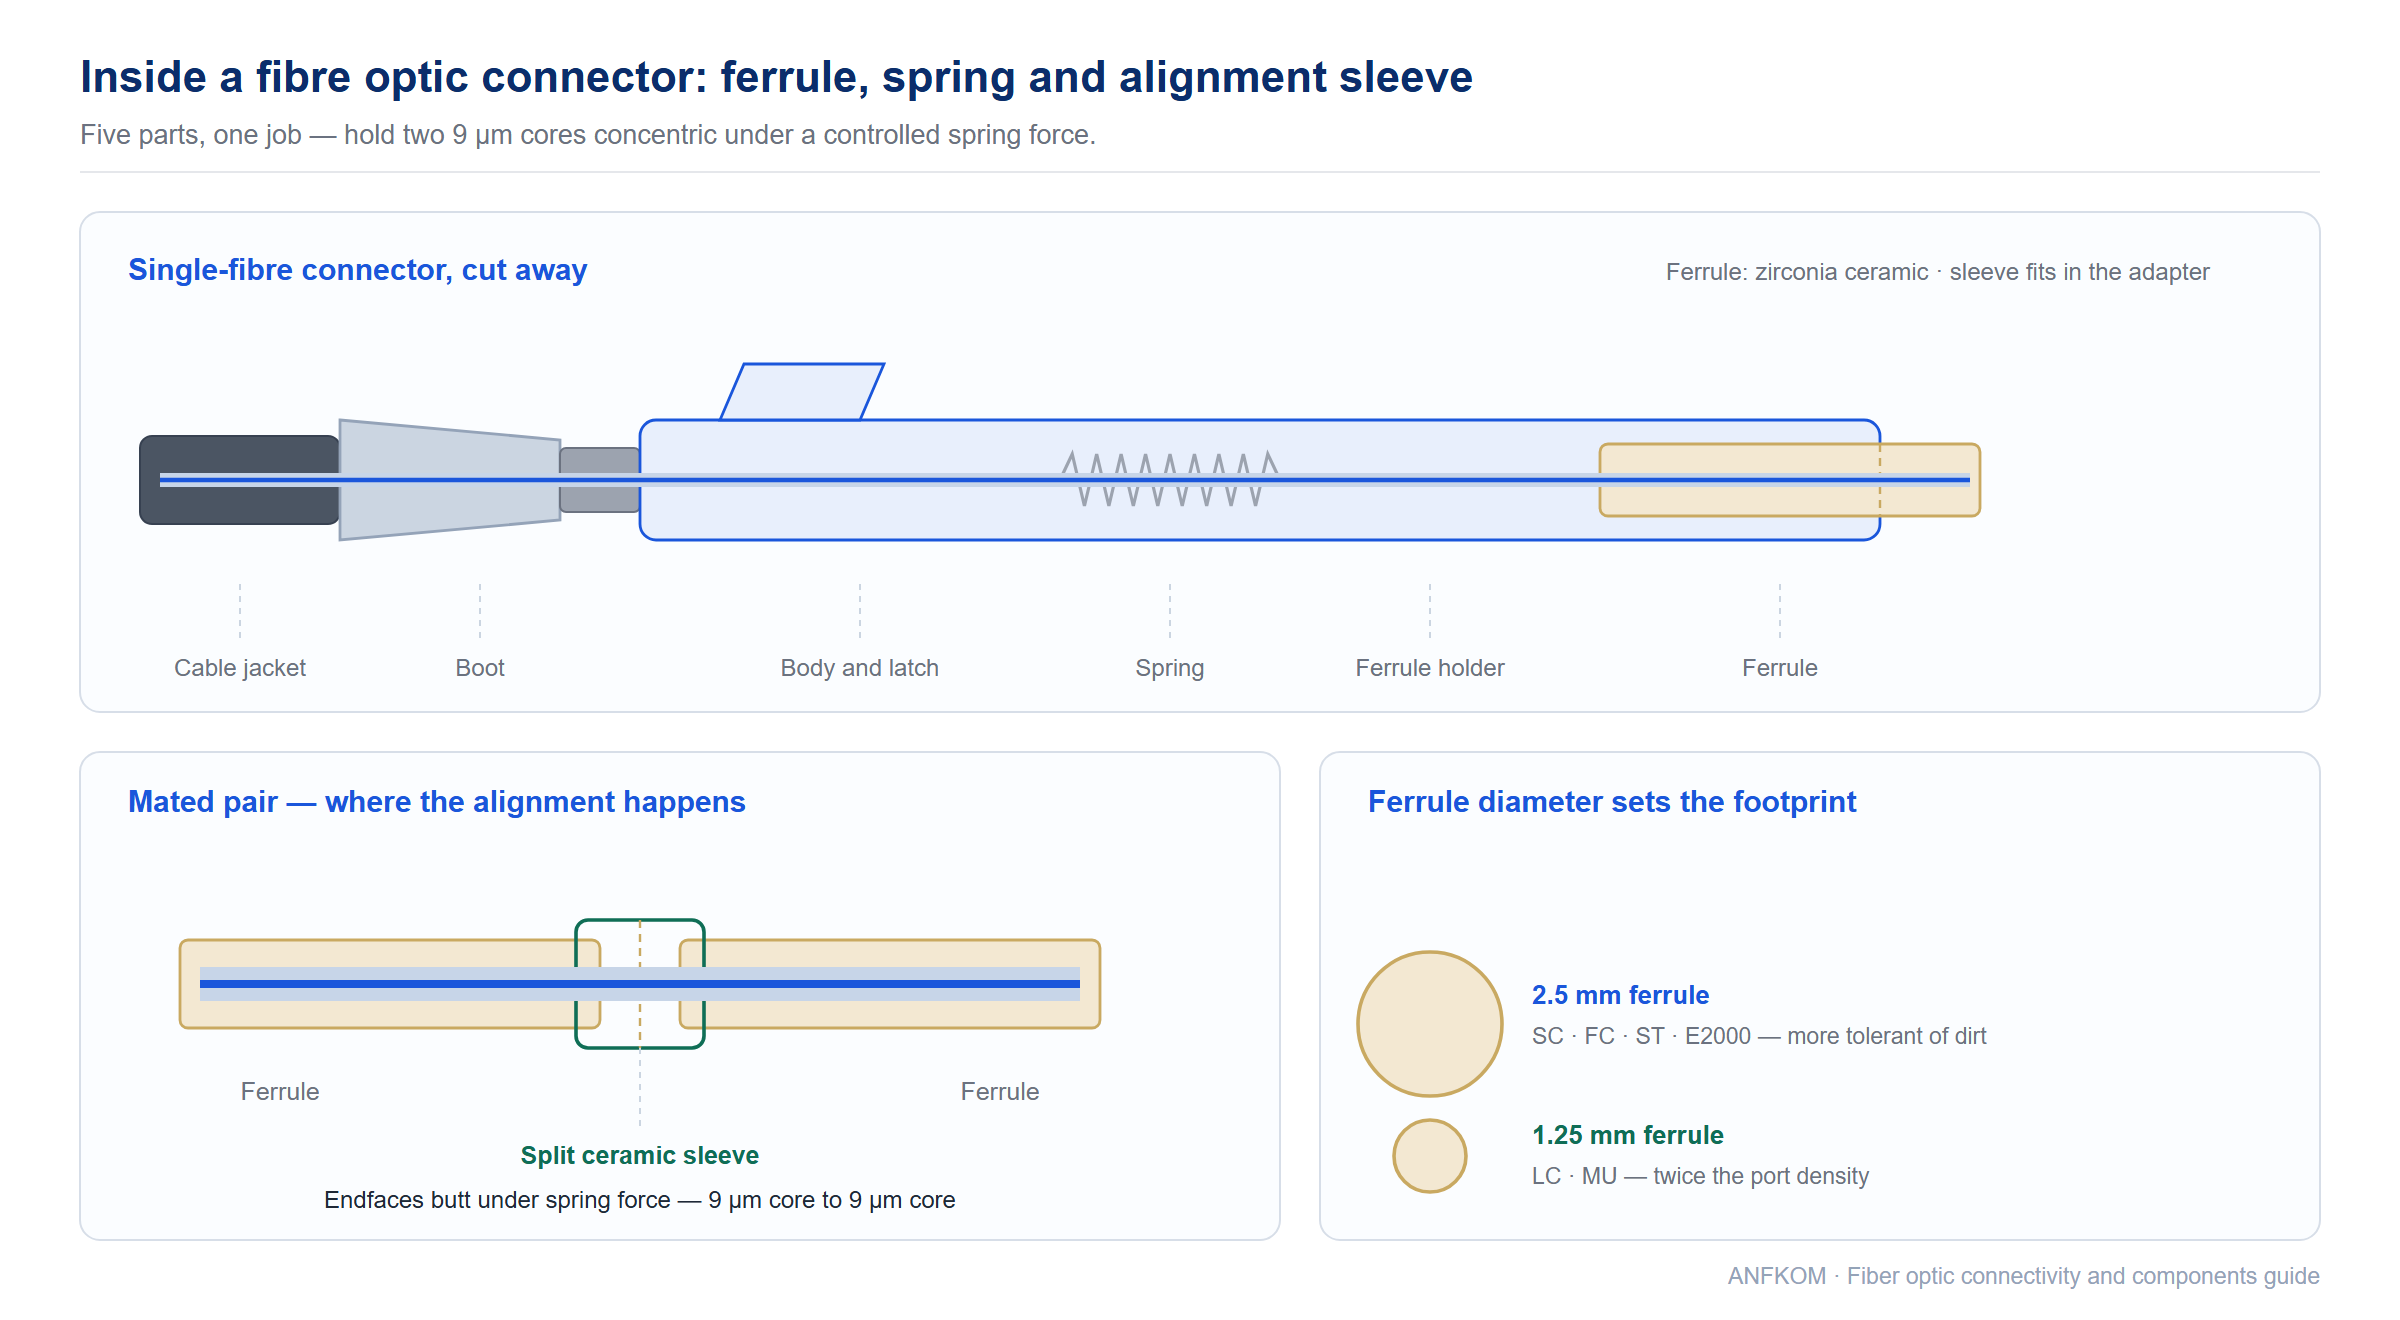Click the 'Ferrule diameter sets the footprint' heading
Viewport: 2400px width, 1320px height.
point(1612,802)
